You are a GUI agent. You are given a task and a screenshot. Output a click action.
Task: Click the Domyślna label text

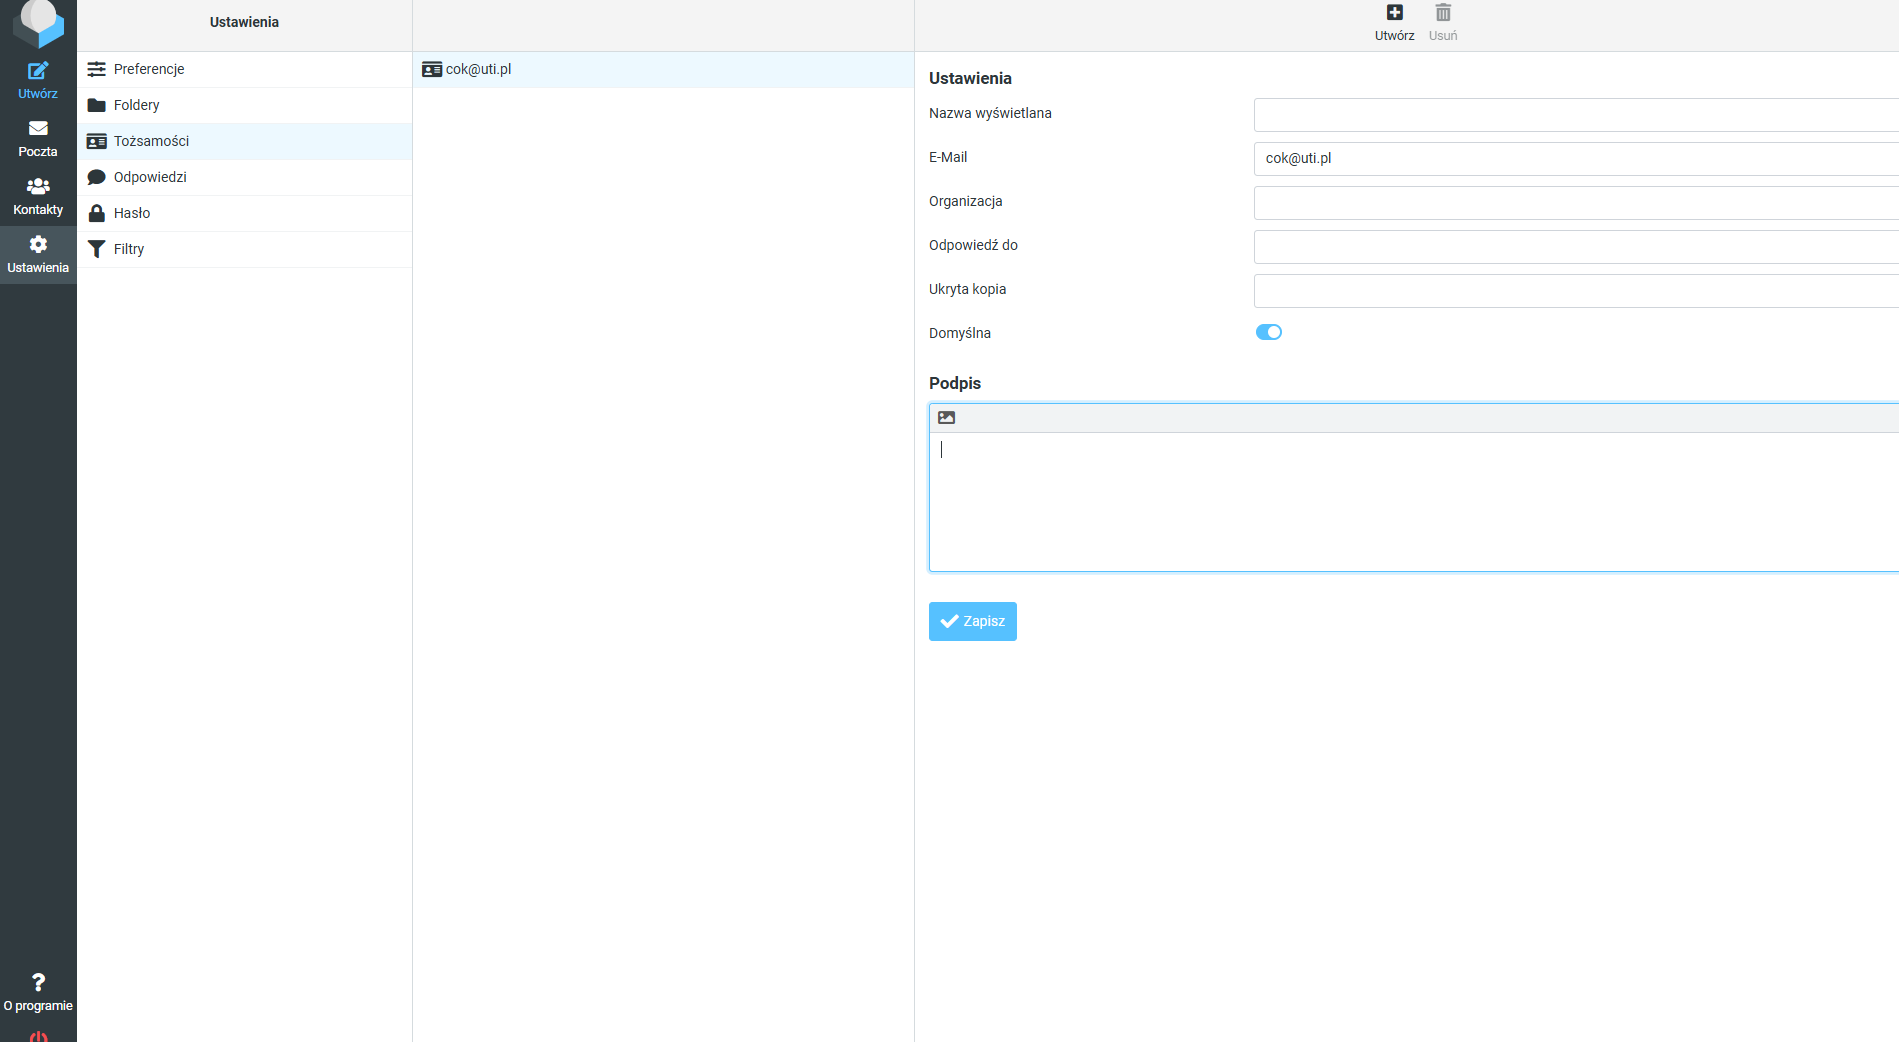[x=960, y=333]
